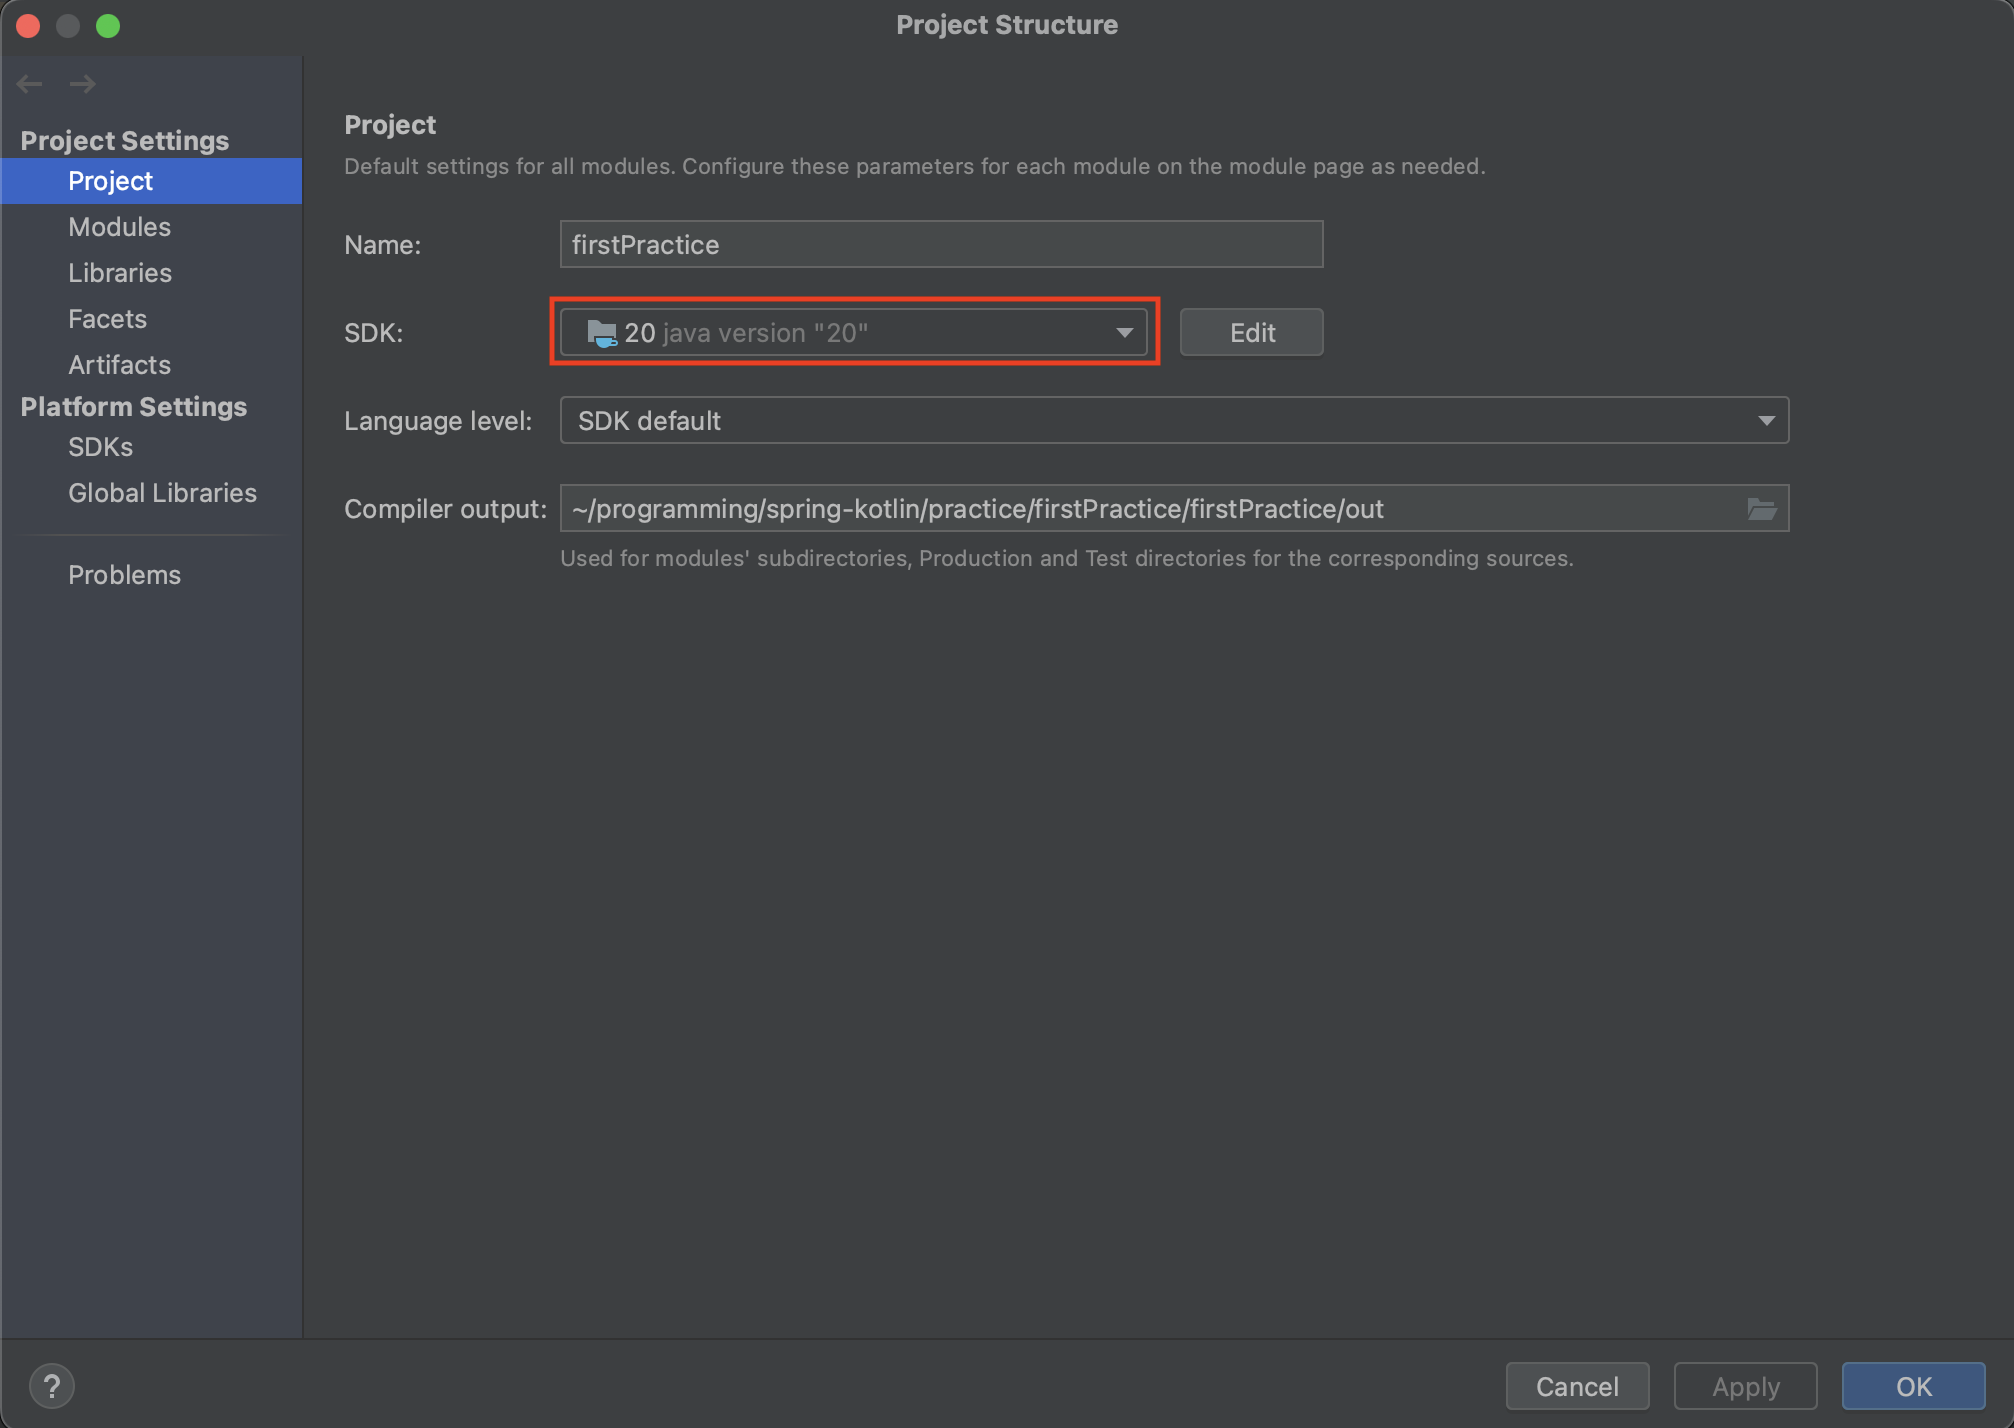This screenshot has height=1428, width=2014.
Task: Open the Libraries section
Action: pyautogui.click(x=120, y=273)
